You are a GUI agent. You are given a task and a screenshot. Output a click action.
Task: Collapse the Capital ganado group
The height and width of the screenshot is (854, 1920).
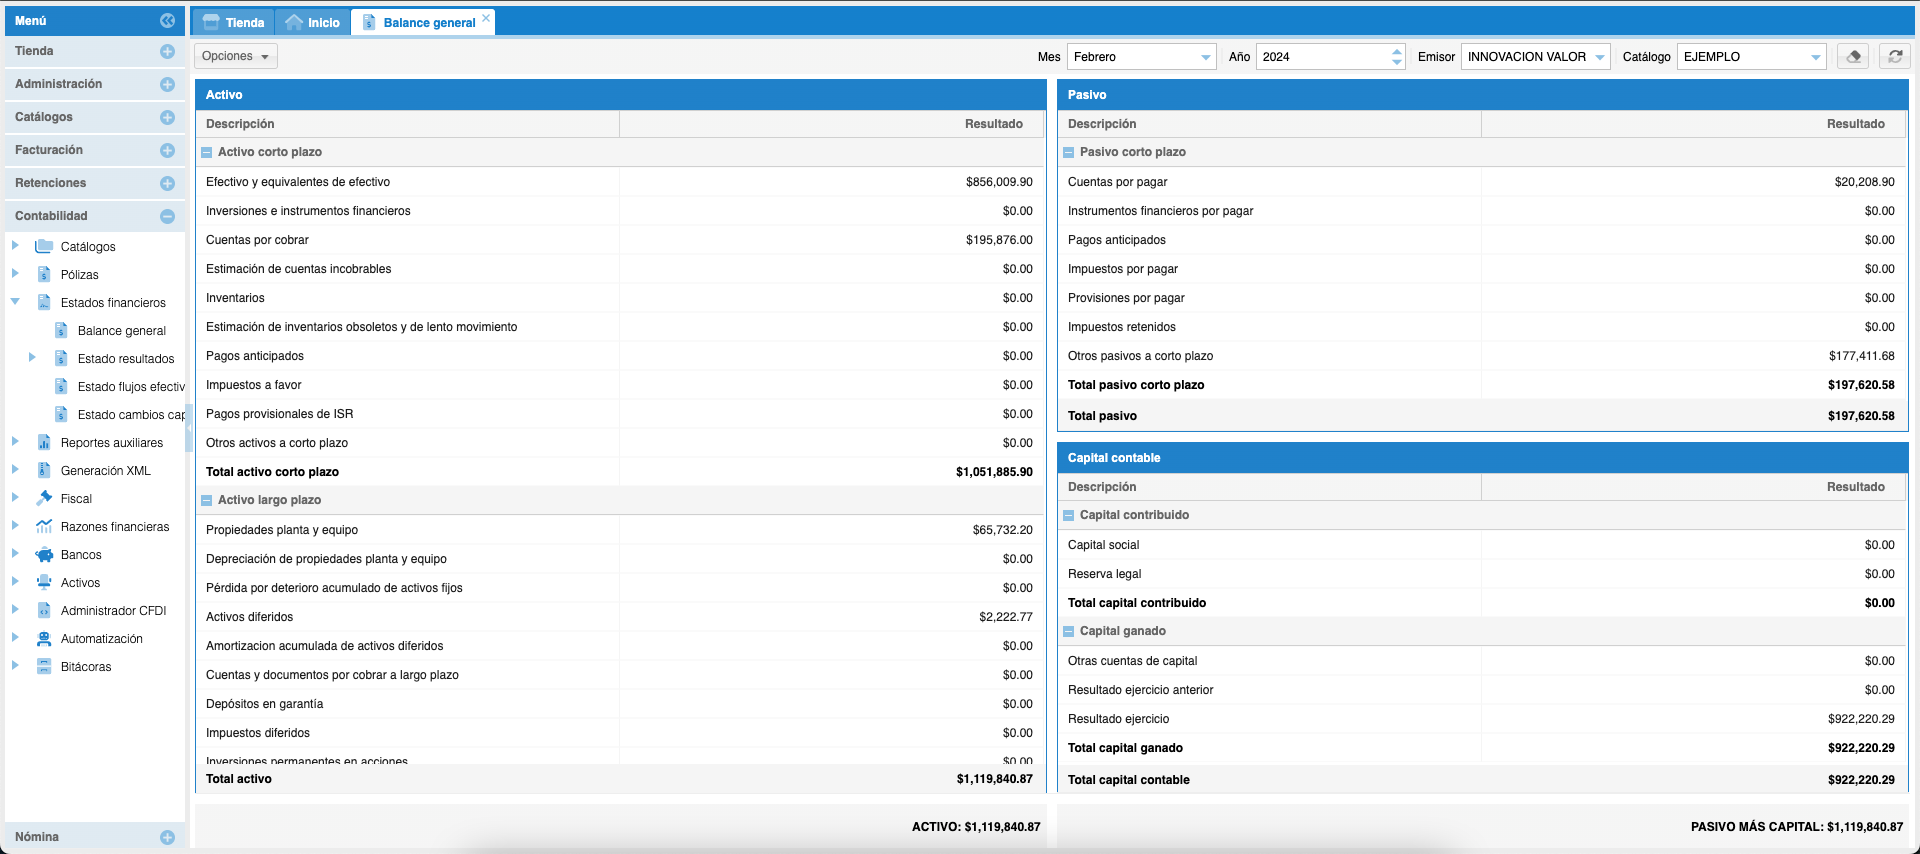1069,632
